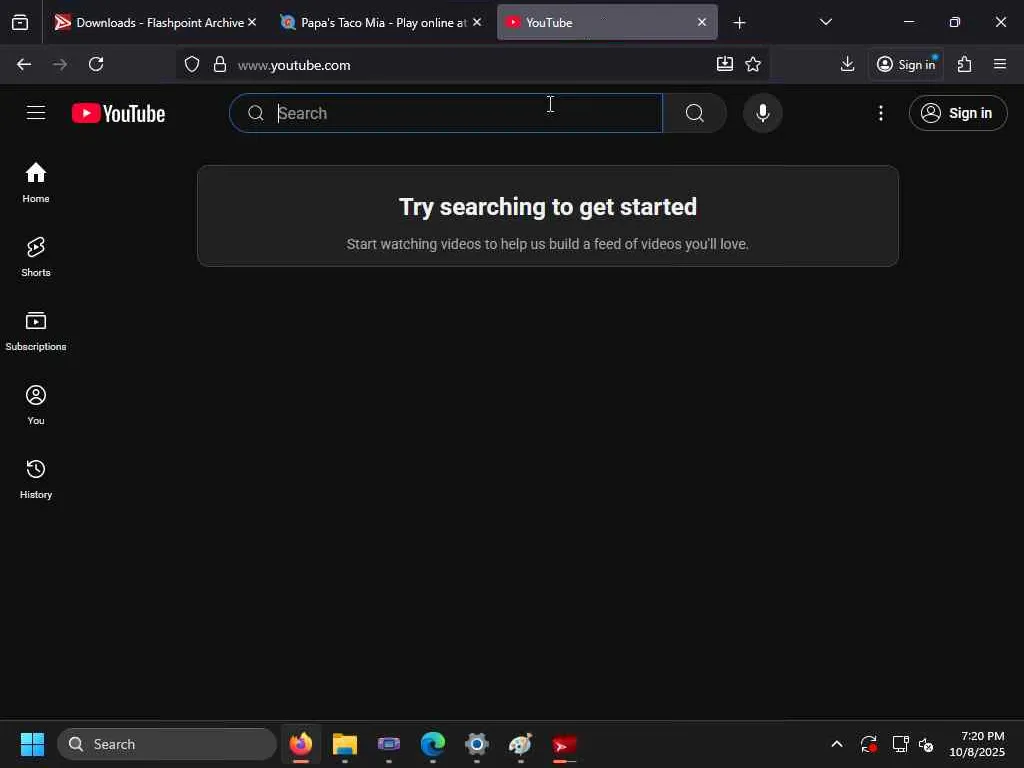Reload the current page

tap(96, 64)
